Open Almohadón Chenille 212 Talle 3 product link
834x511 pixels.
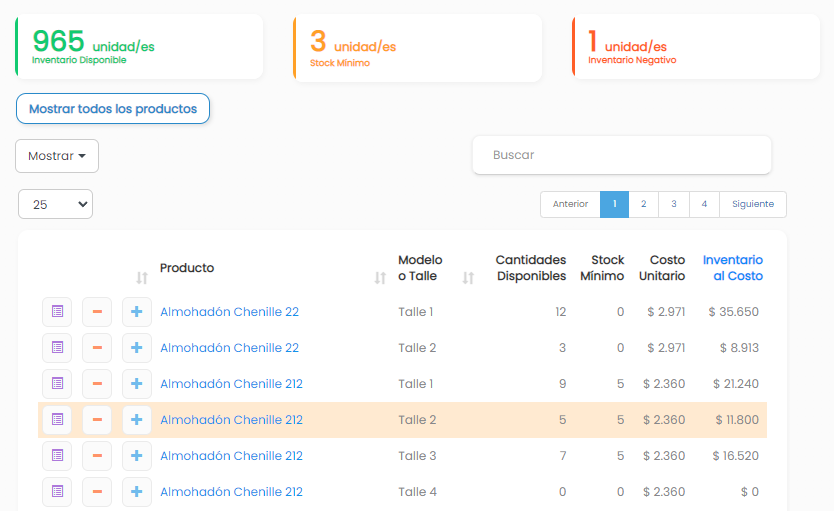(231, 456)
